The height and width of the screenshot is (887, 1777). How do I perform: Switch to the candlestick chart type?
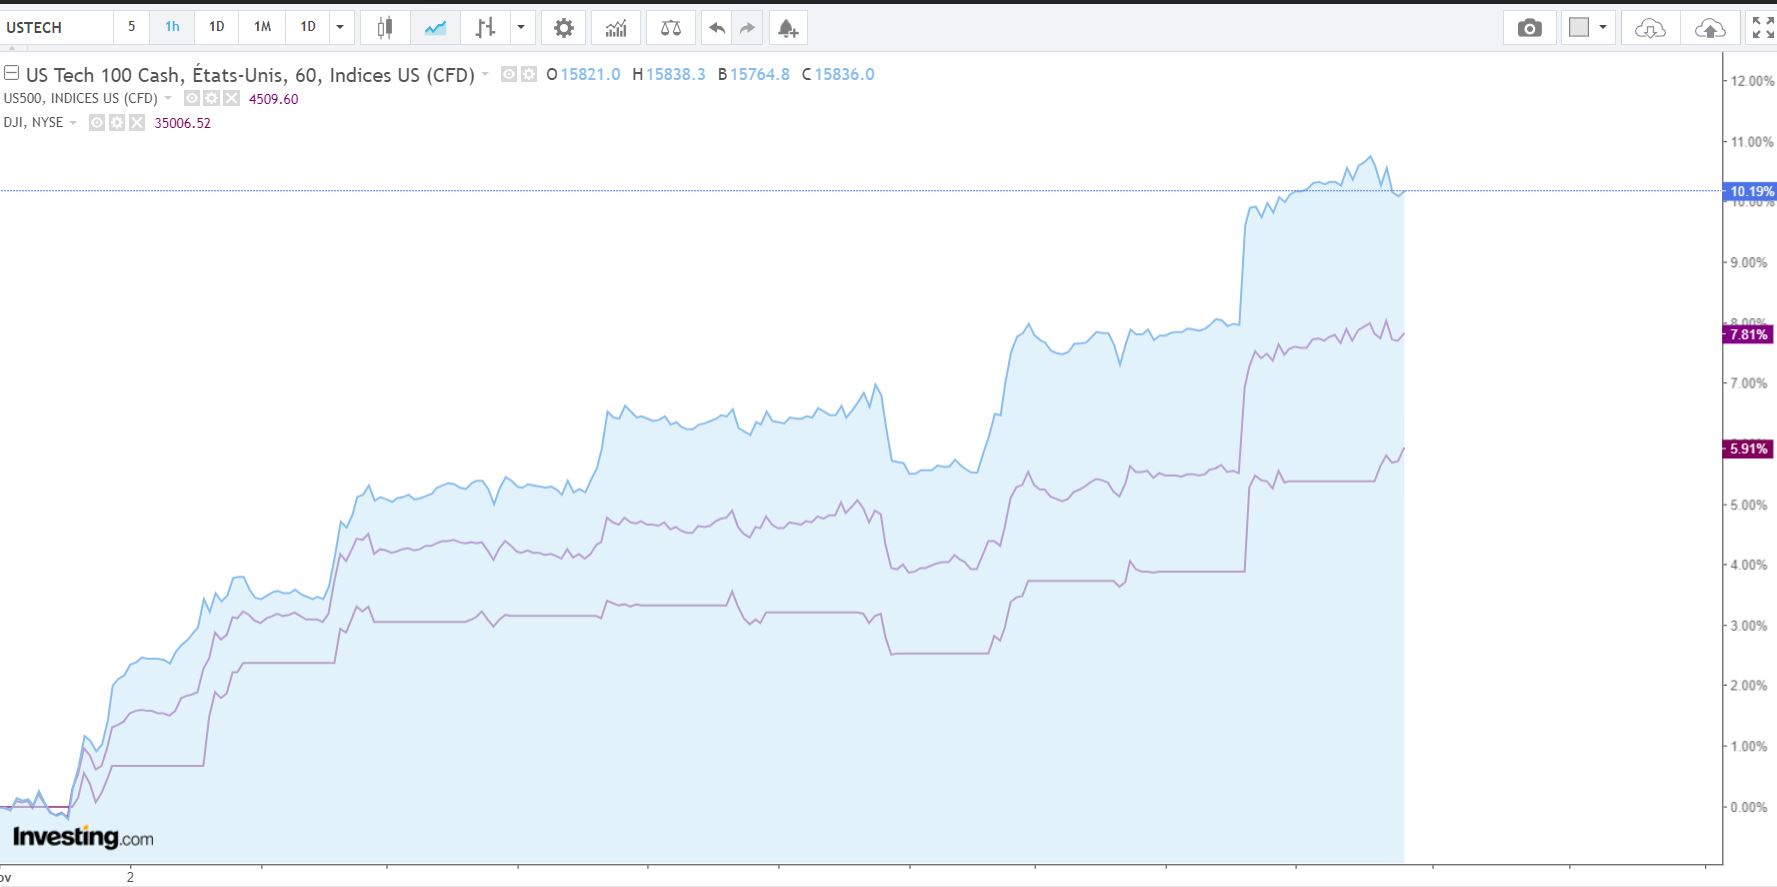coord(384,28)
